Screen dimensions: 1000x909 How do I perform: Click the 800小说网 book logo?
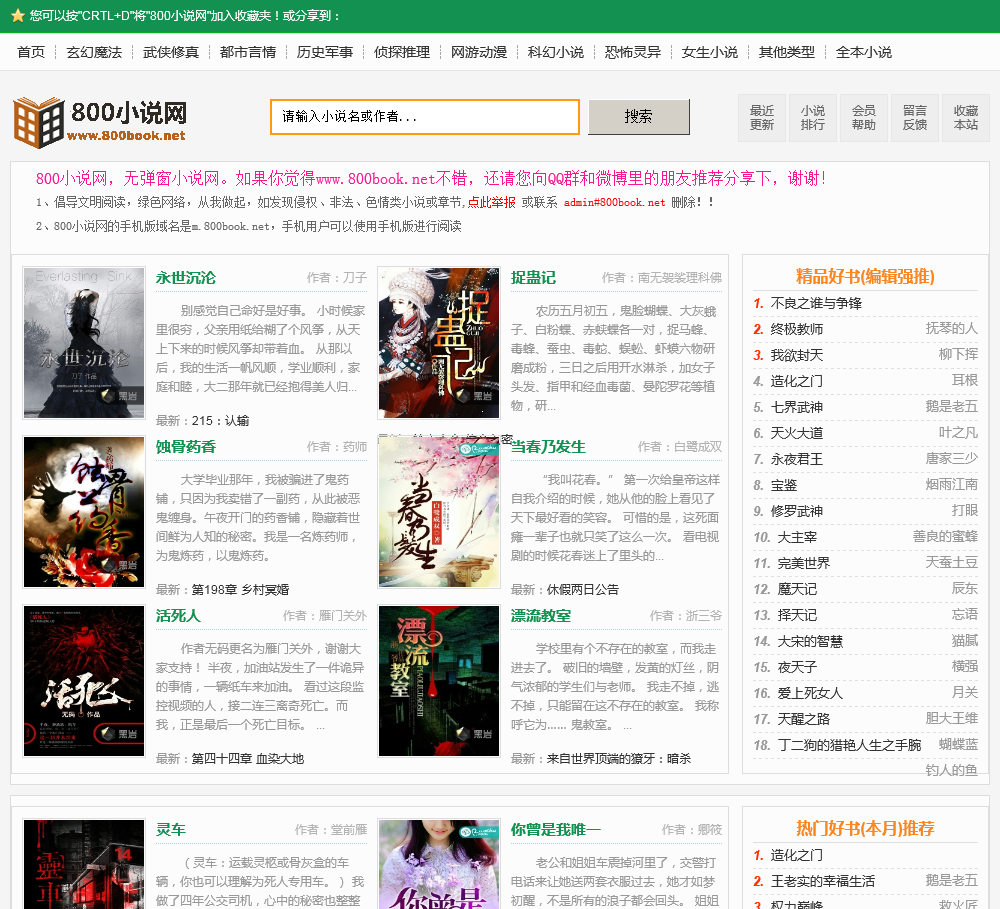coord(100,122)
